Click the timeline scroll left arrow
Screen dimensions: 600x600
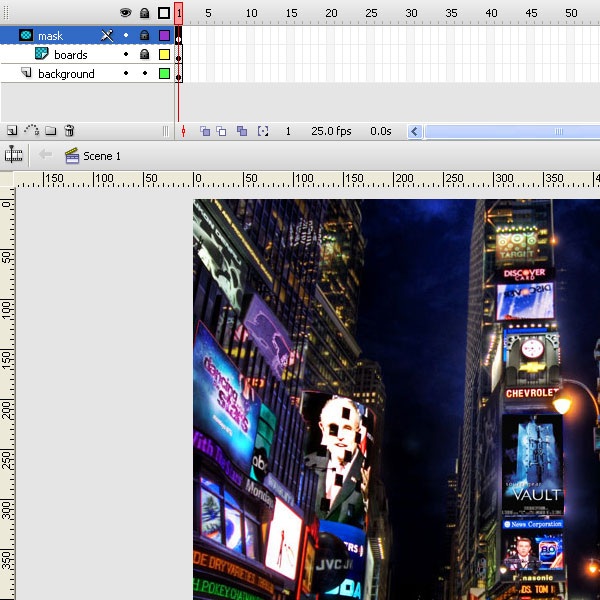[x=414, y=132]
